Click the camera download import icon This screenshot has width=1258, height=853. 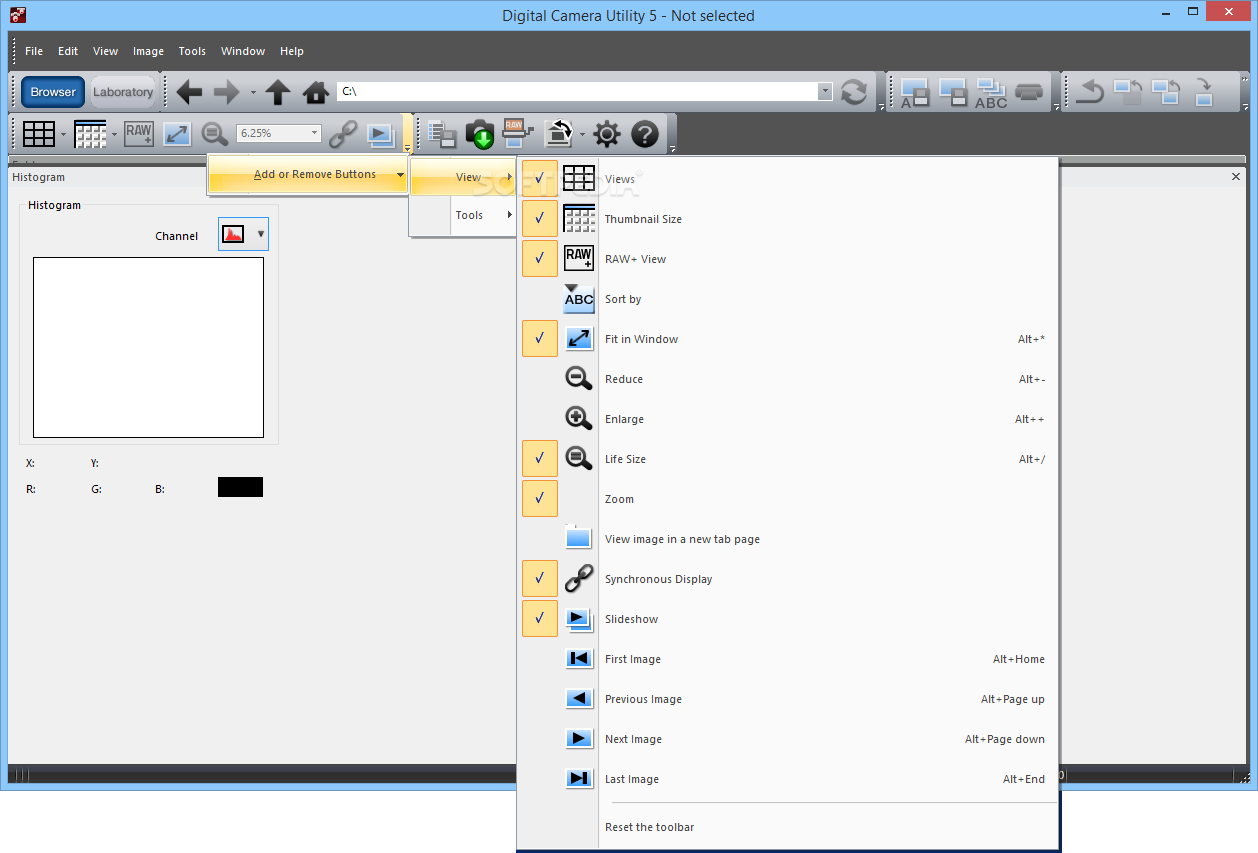480,134
